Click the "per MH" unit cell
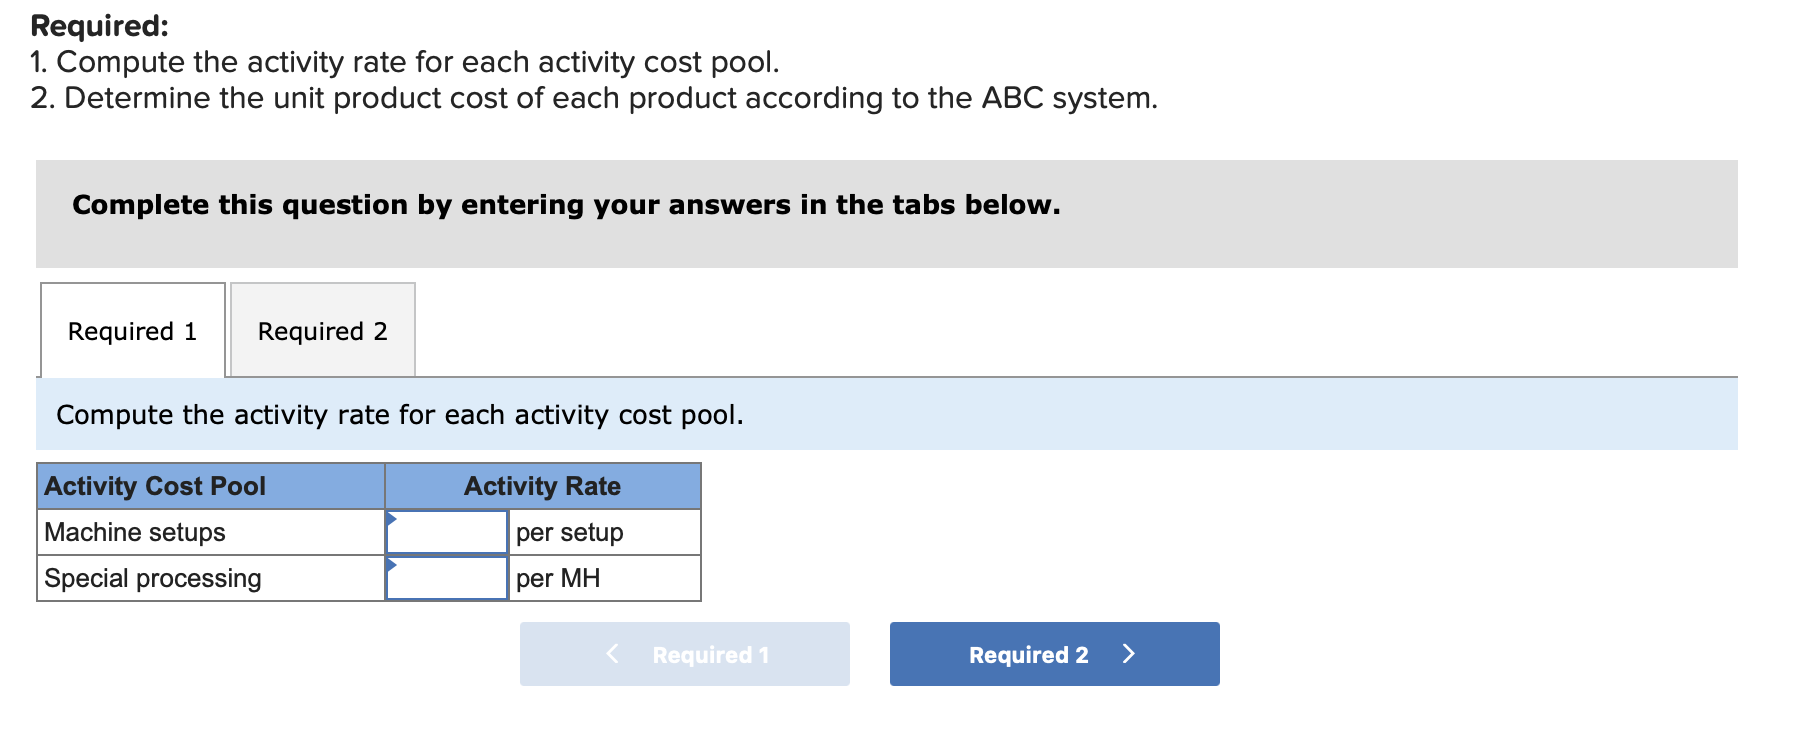Viewport: 1818px width, 756px height. (558, 579)
